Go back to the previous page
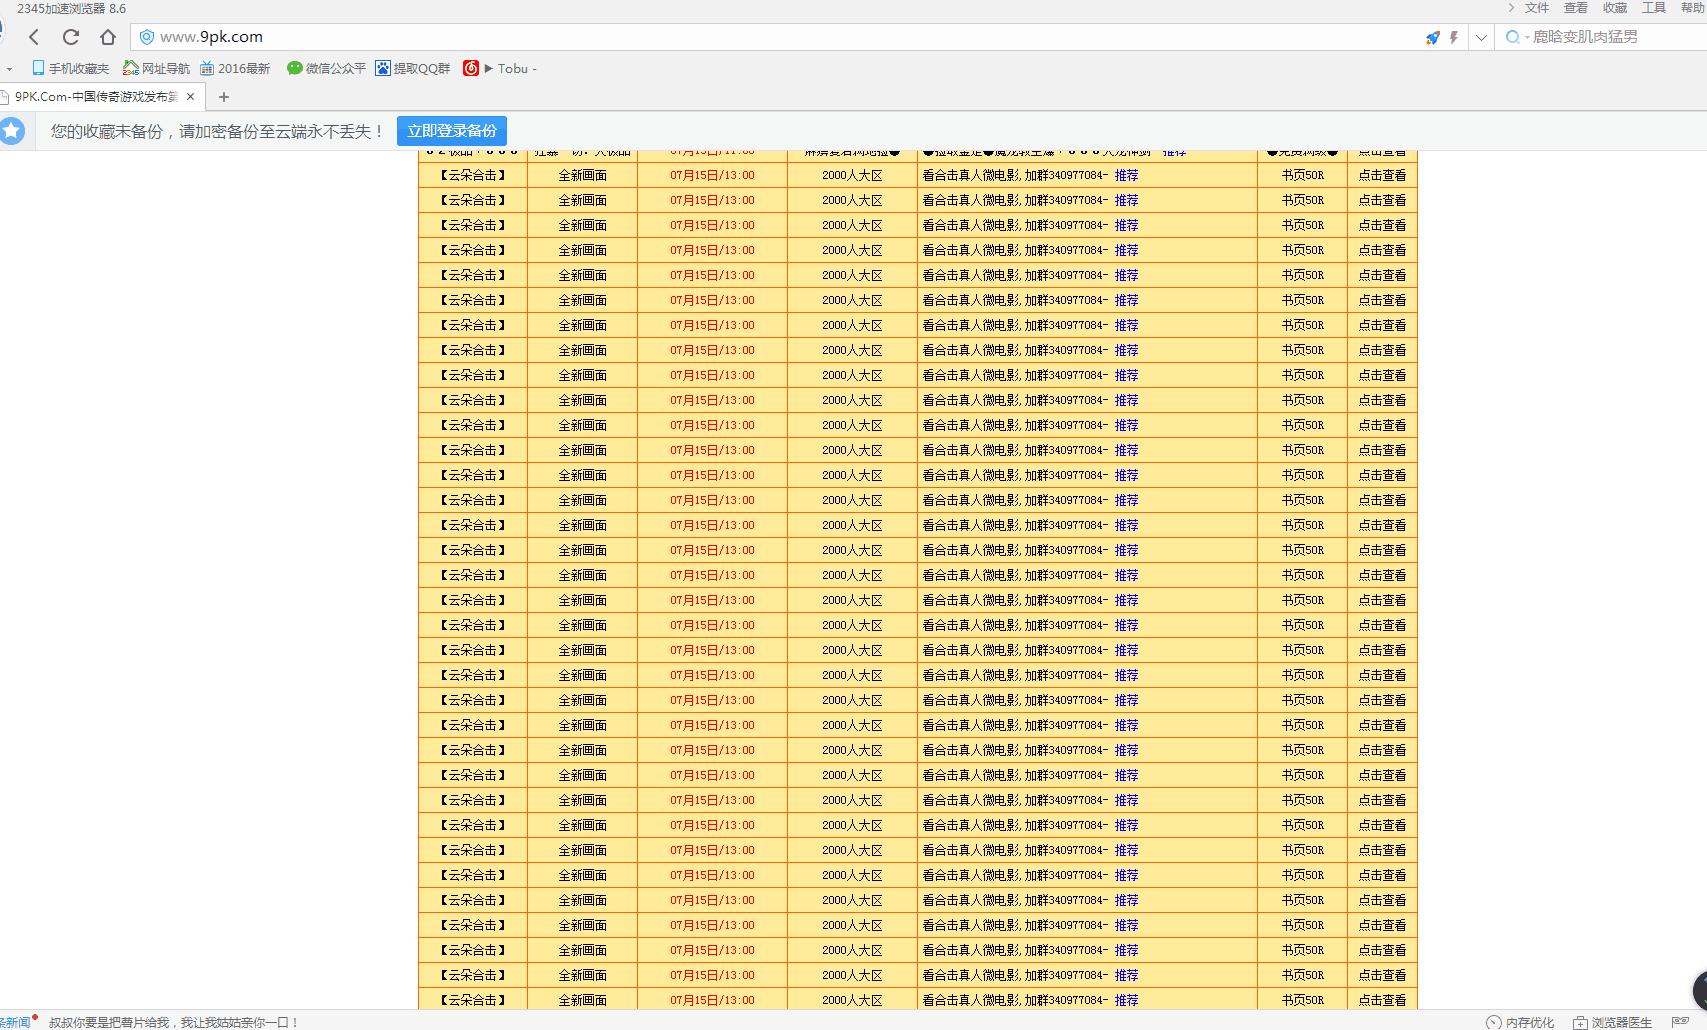The width and height of the screenshot is (1707, 1030). click(x=34, y=37)
